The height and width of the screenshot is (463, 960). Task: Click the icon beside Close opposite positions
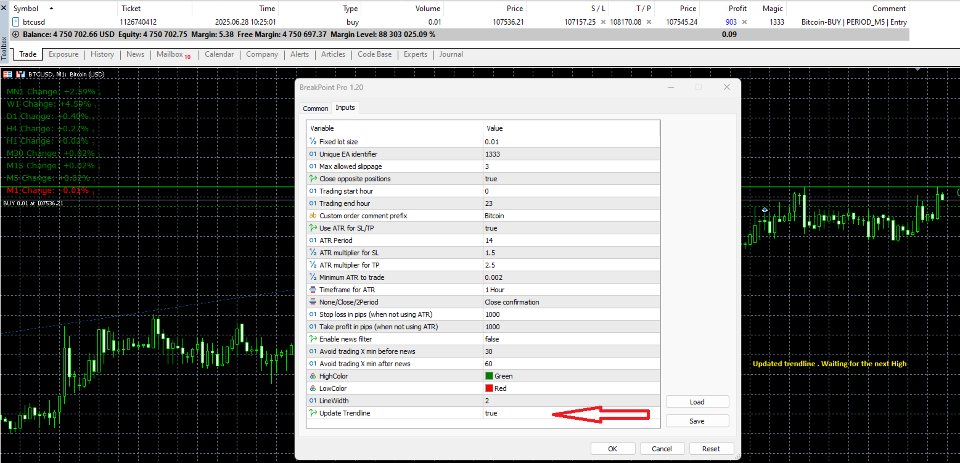coord(313,178)
